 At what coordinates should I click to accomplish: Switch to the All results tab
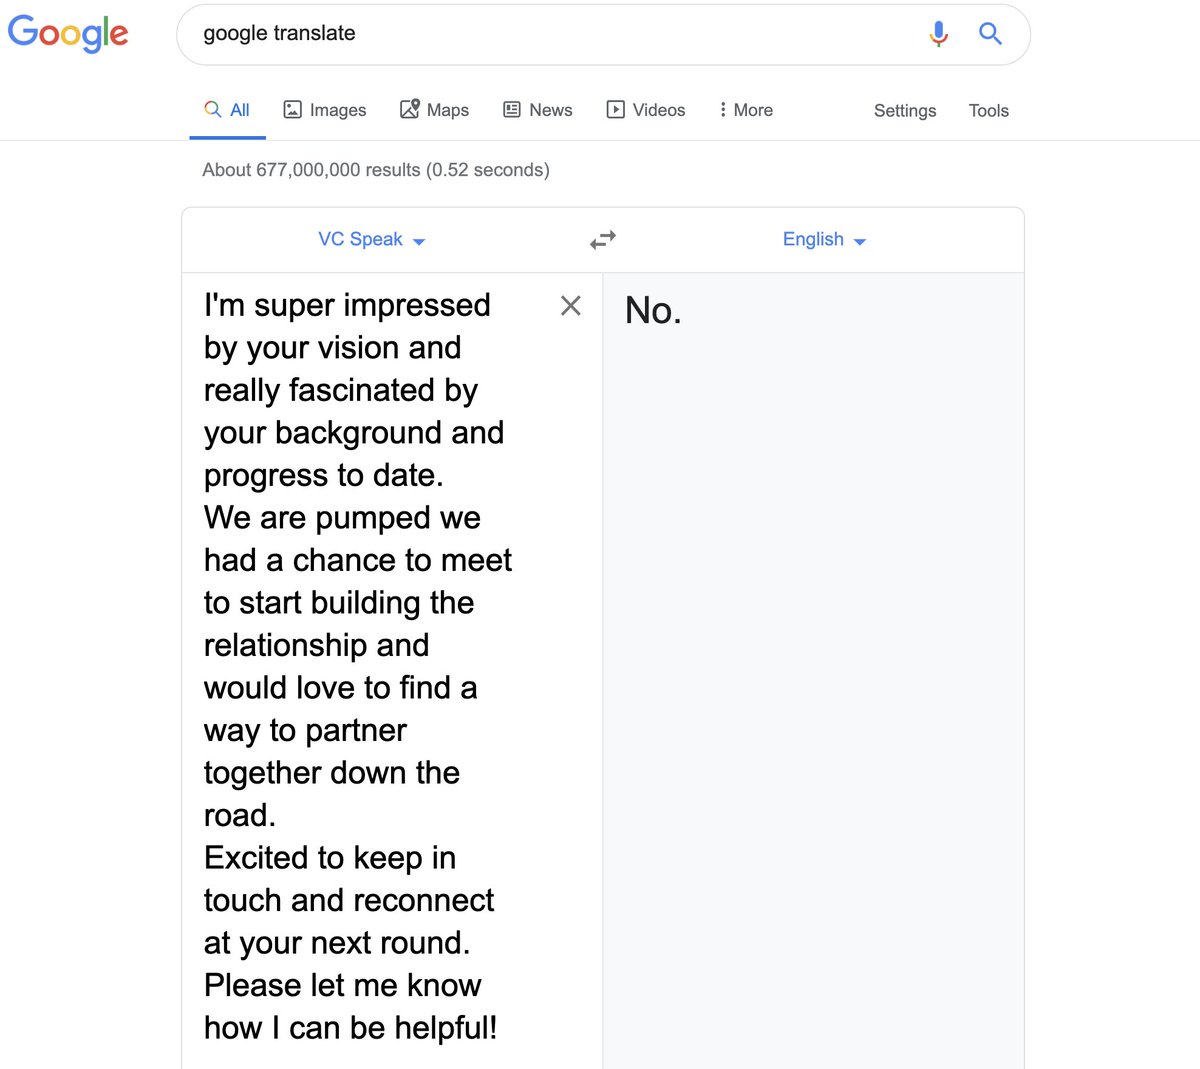click(x=228, y=110)
